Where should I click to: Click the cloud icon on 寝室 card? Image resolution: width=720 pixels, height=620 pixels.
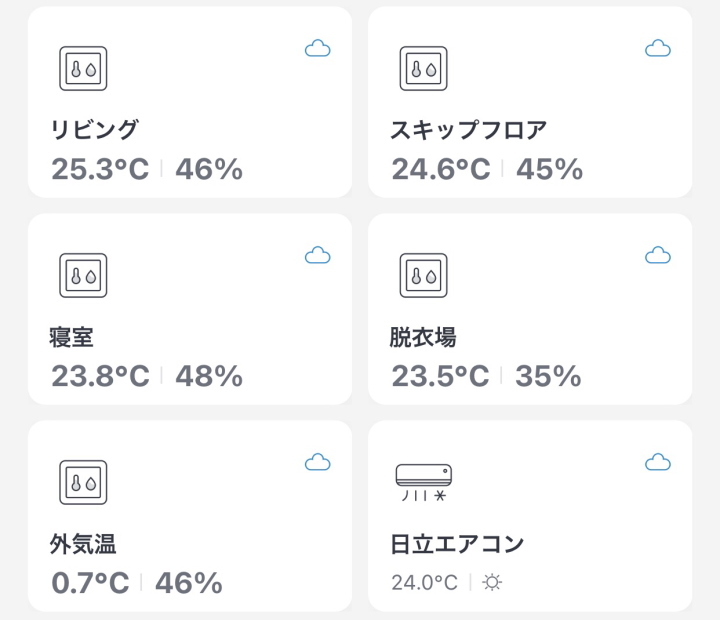pyautogui.click(x=318, y=255)
